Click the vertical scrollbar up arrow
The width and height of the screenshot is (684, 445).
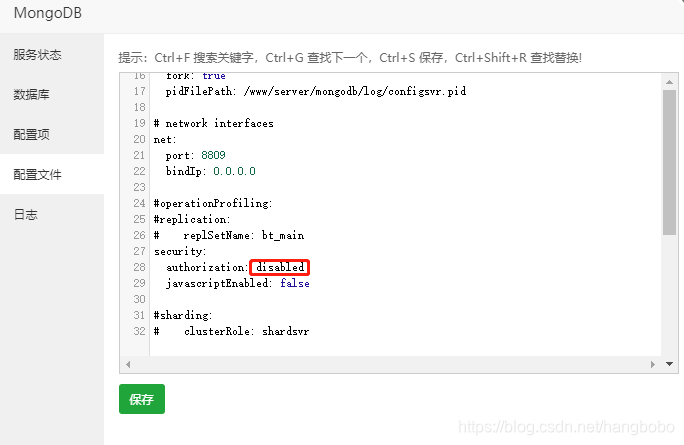click(x=669, y=82)
